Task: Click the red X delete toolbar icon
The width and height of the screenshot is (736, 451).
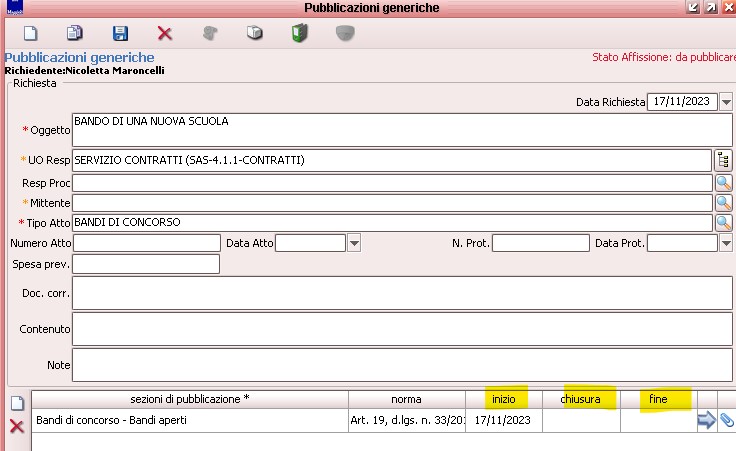Action: coord(165,33)
